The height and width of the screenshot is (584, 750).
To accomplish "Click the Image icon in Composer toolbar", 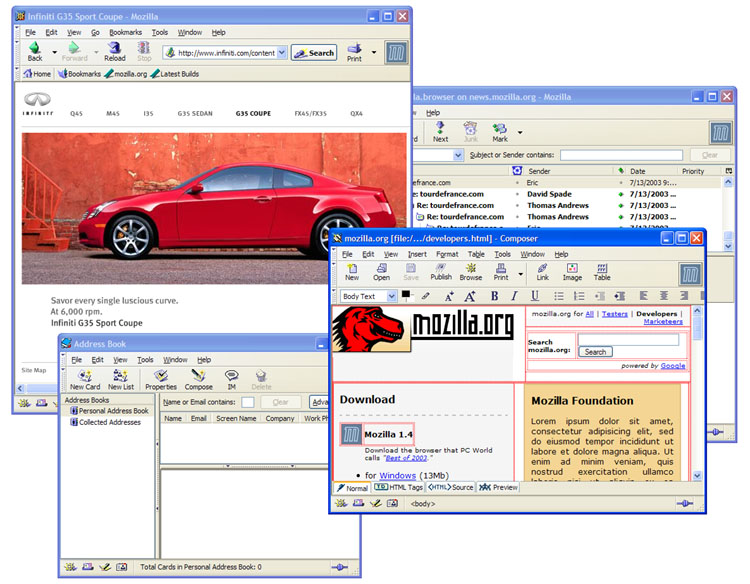I will coord(572,271).
